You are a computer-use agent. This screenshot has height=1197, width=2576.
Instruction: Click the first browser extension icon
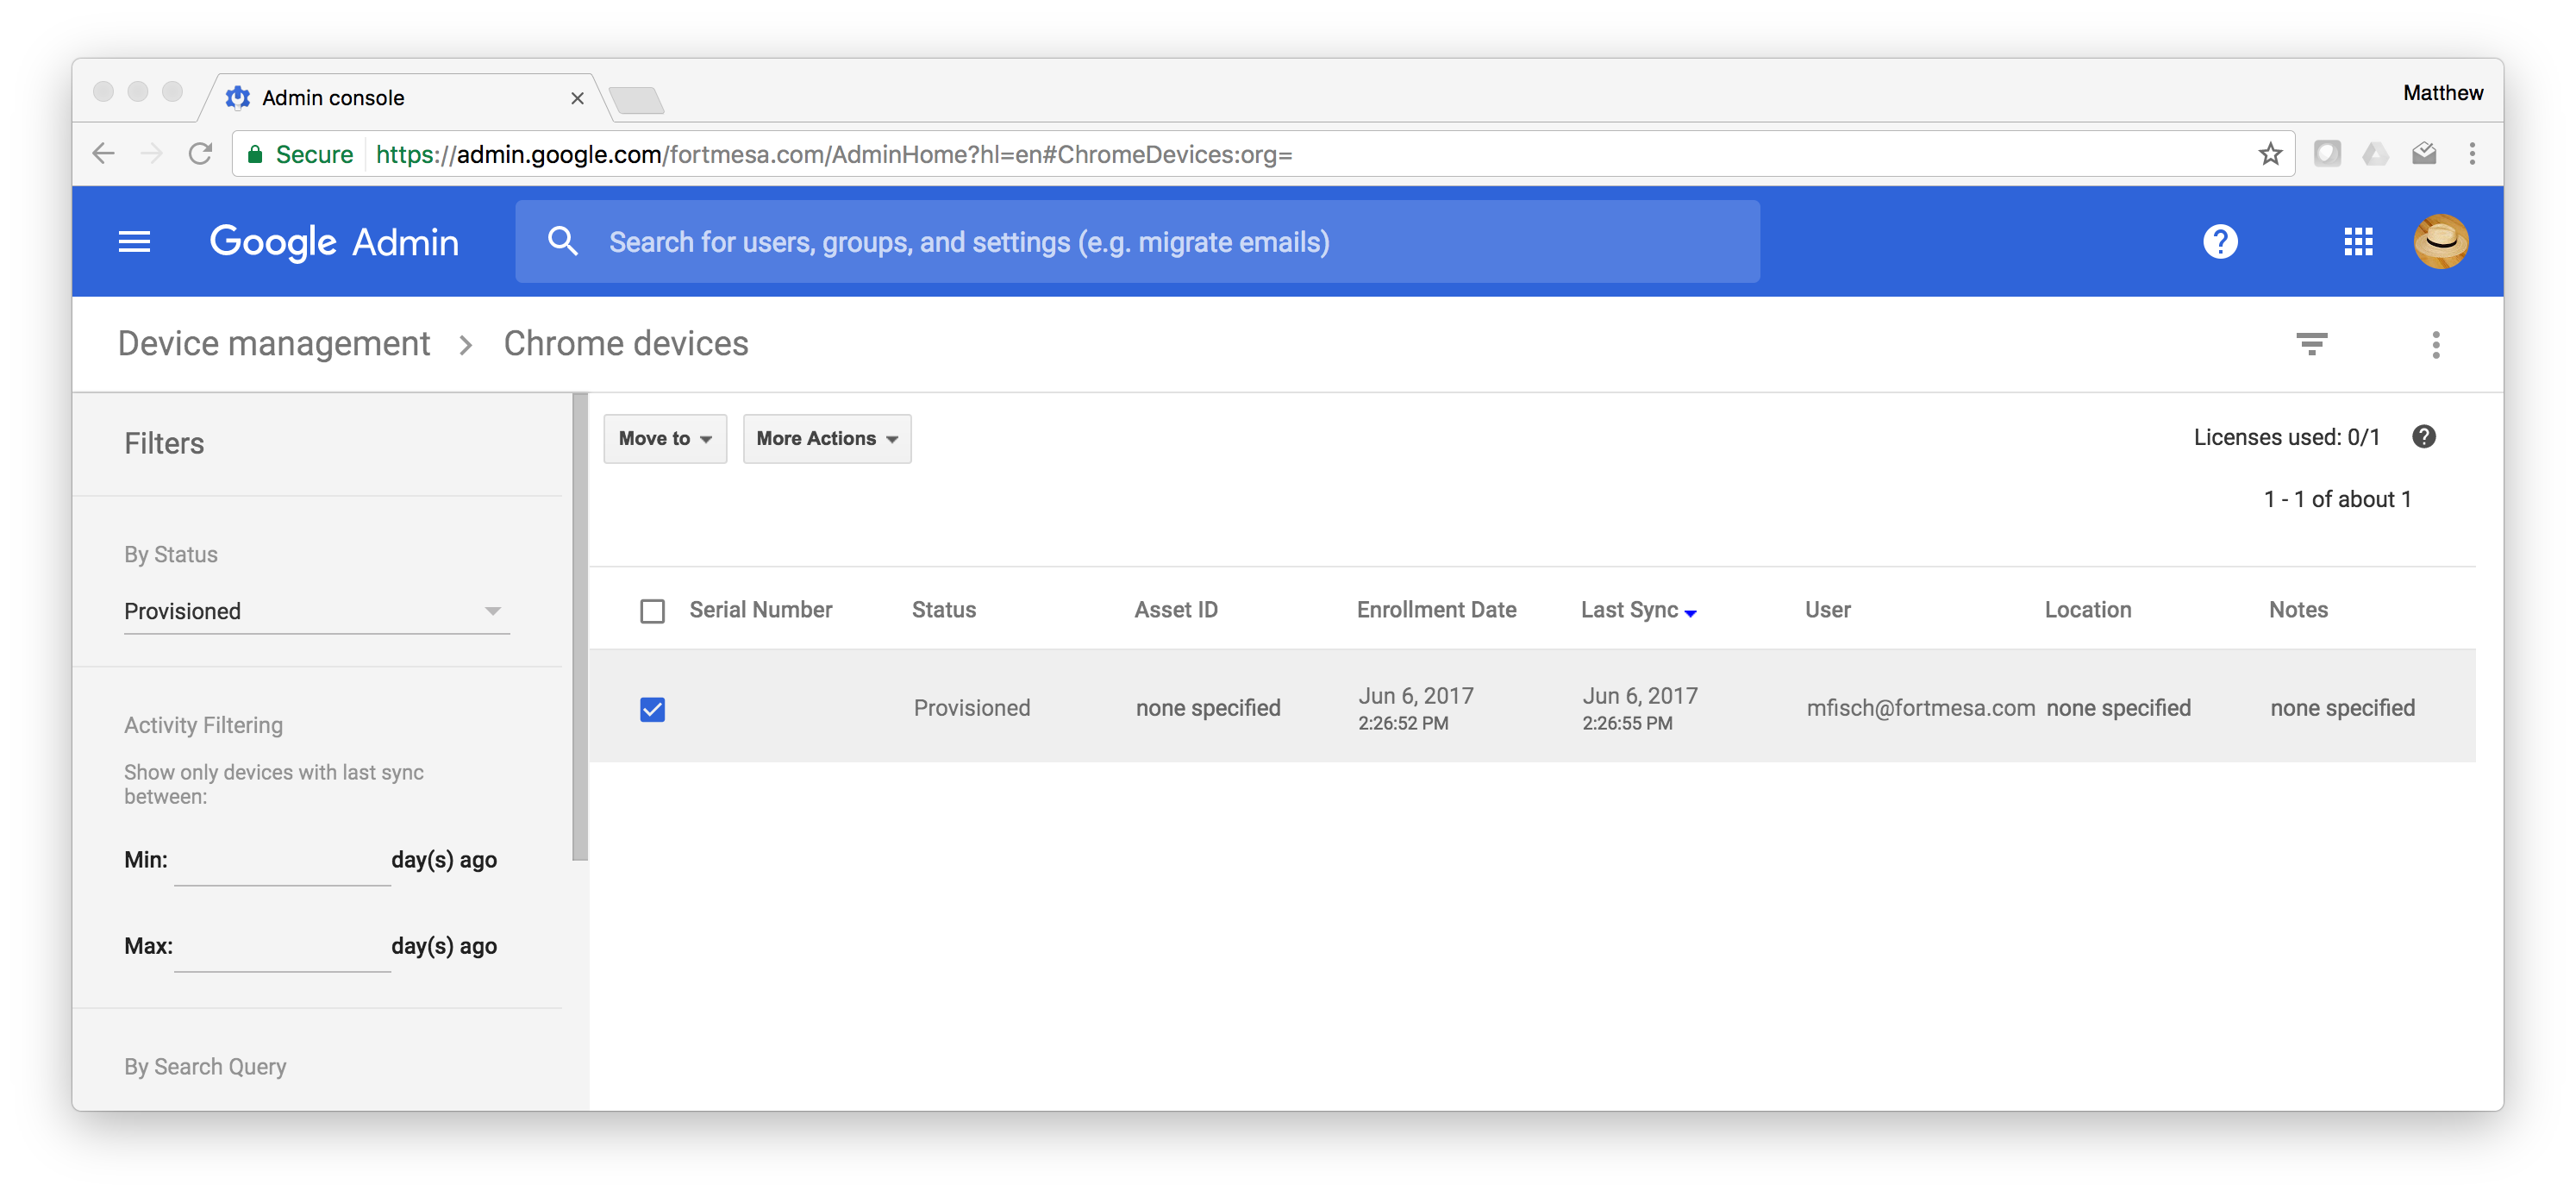pyautogui.click(x=2327, y=154)
